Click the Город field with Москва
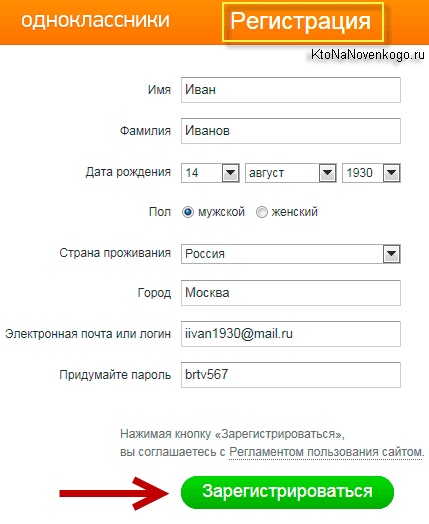 tap(291, 293)
